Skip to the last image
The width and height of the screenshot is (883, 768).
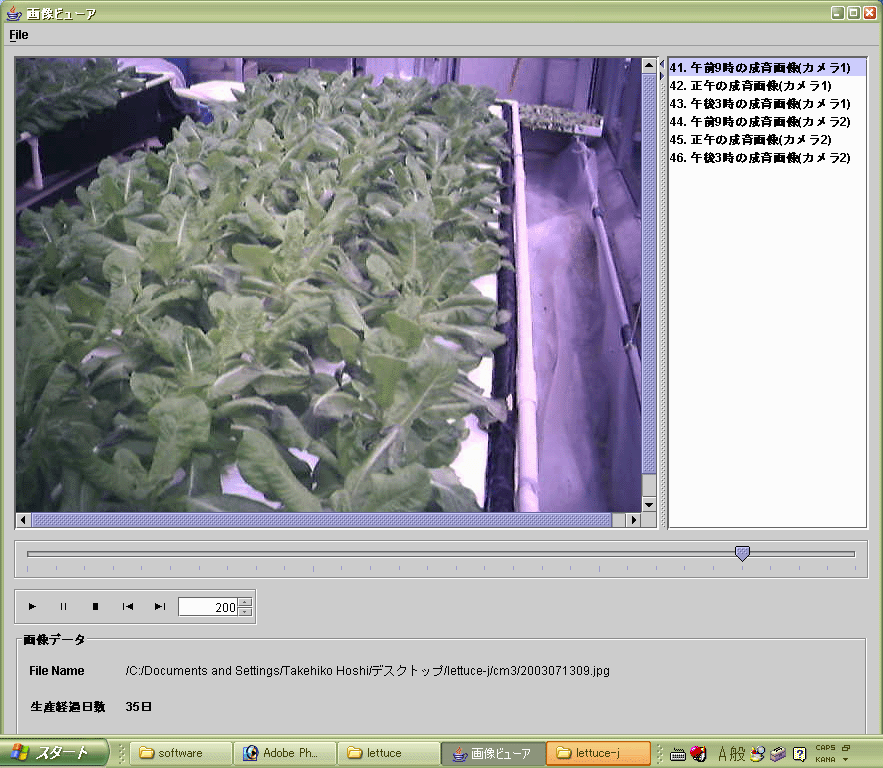click(x=160, y=606)
